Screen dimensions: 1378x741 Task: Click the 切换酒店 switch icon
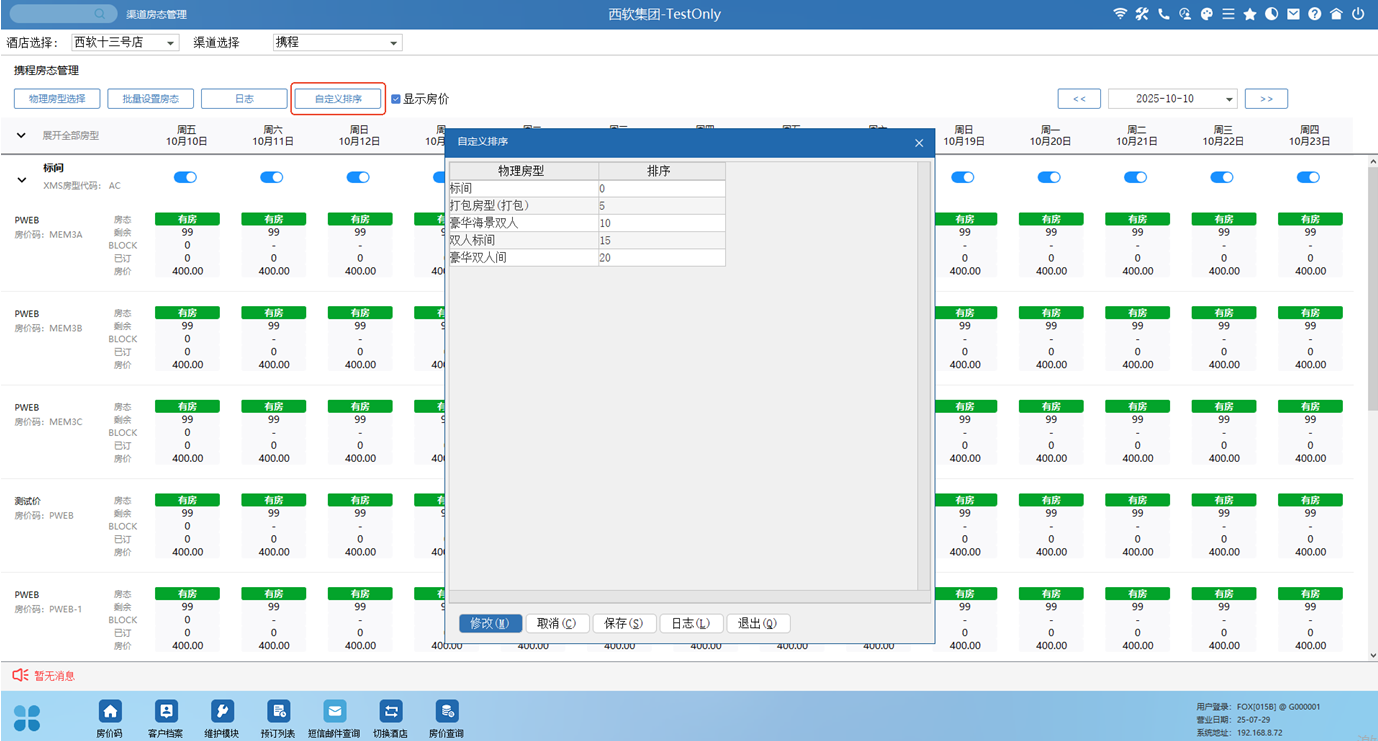coord(390,712)
